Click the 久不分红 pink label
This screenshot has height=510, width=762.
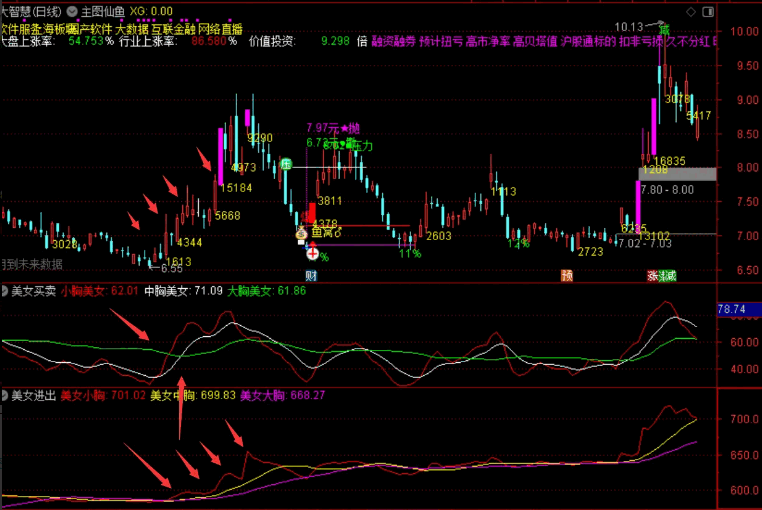click(688, 41)
